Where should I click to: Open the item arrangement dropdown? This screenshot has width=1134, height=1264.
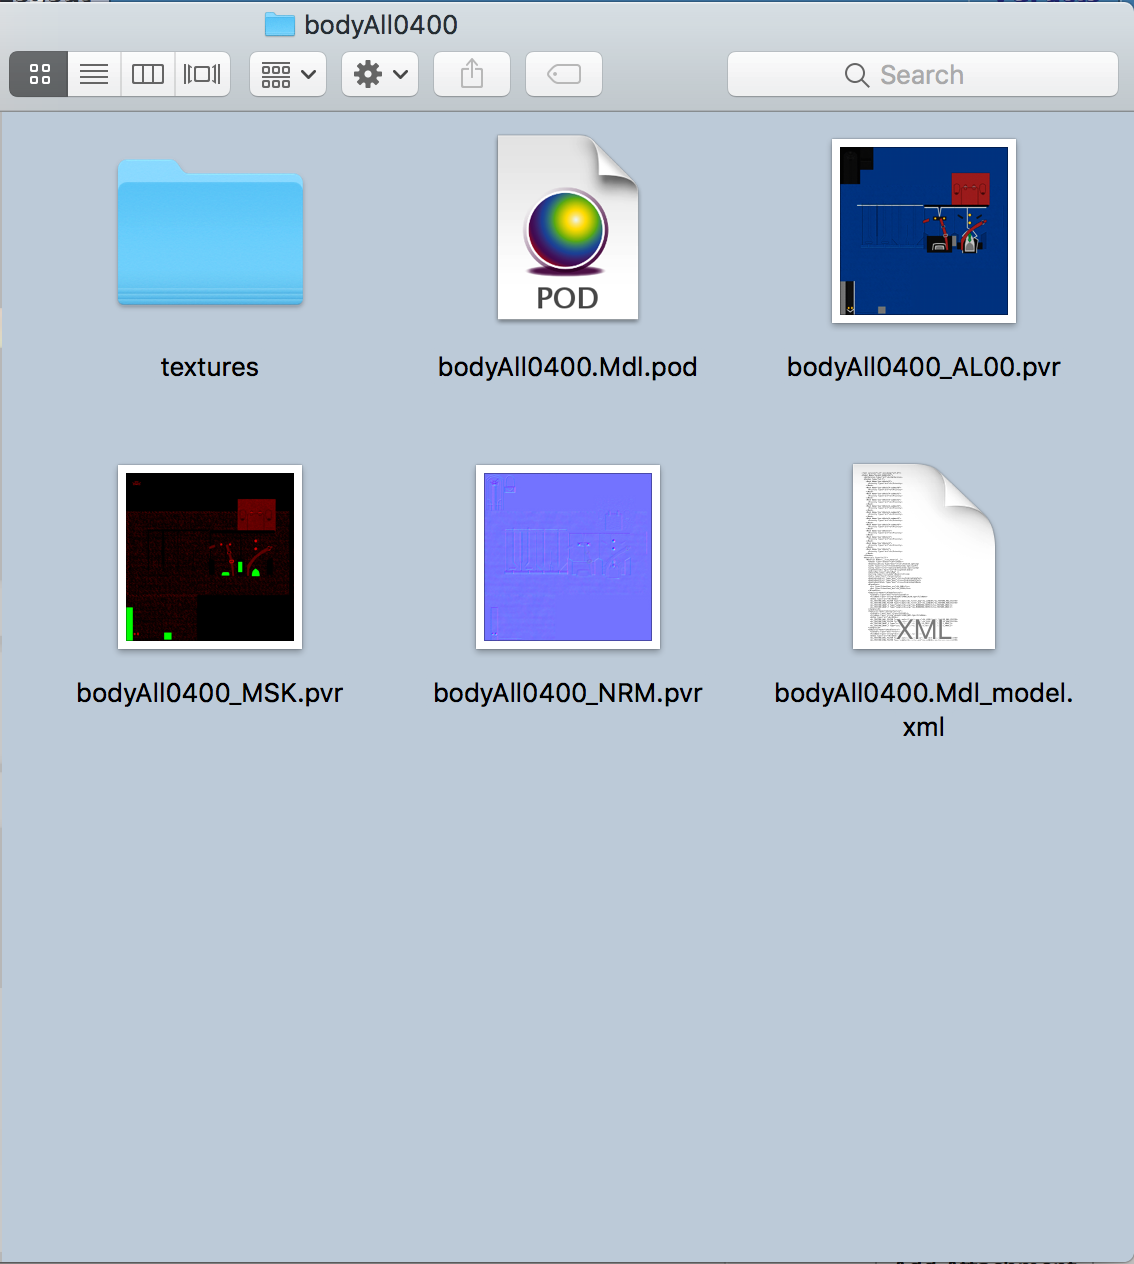coord(288,74)
